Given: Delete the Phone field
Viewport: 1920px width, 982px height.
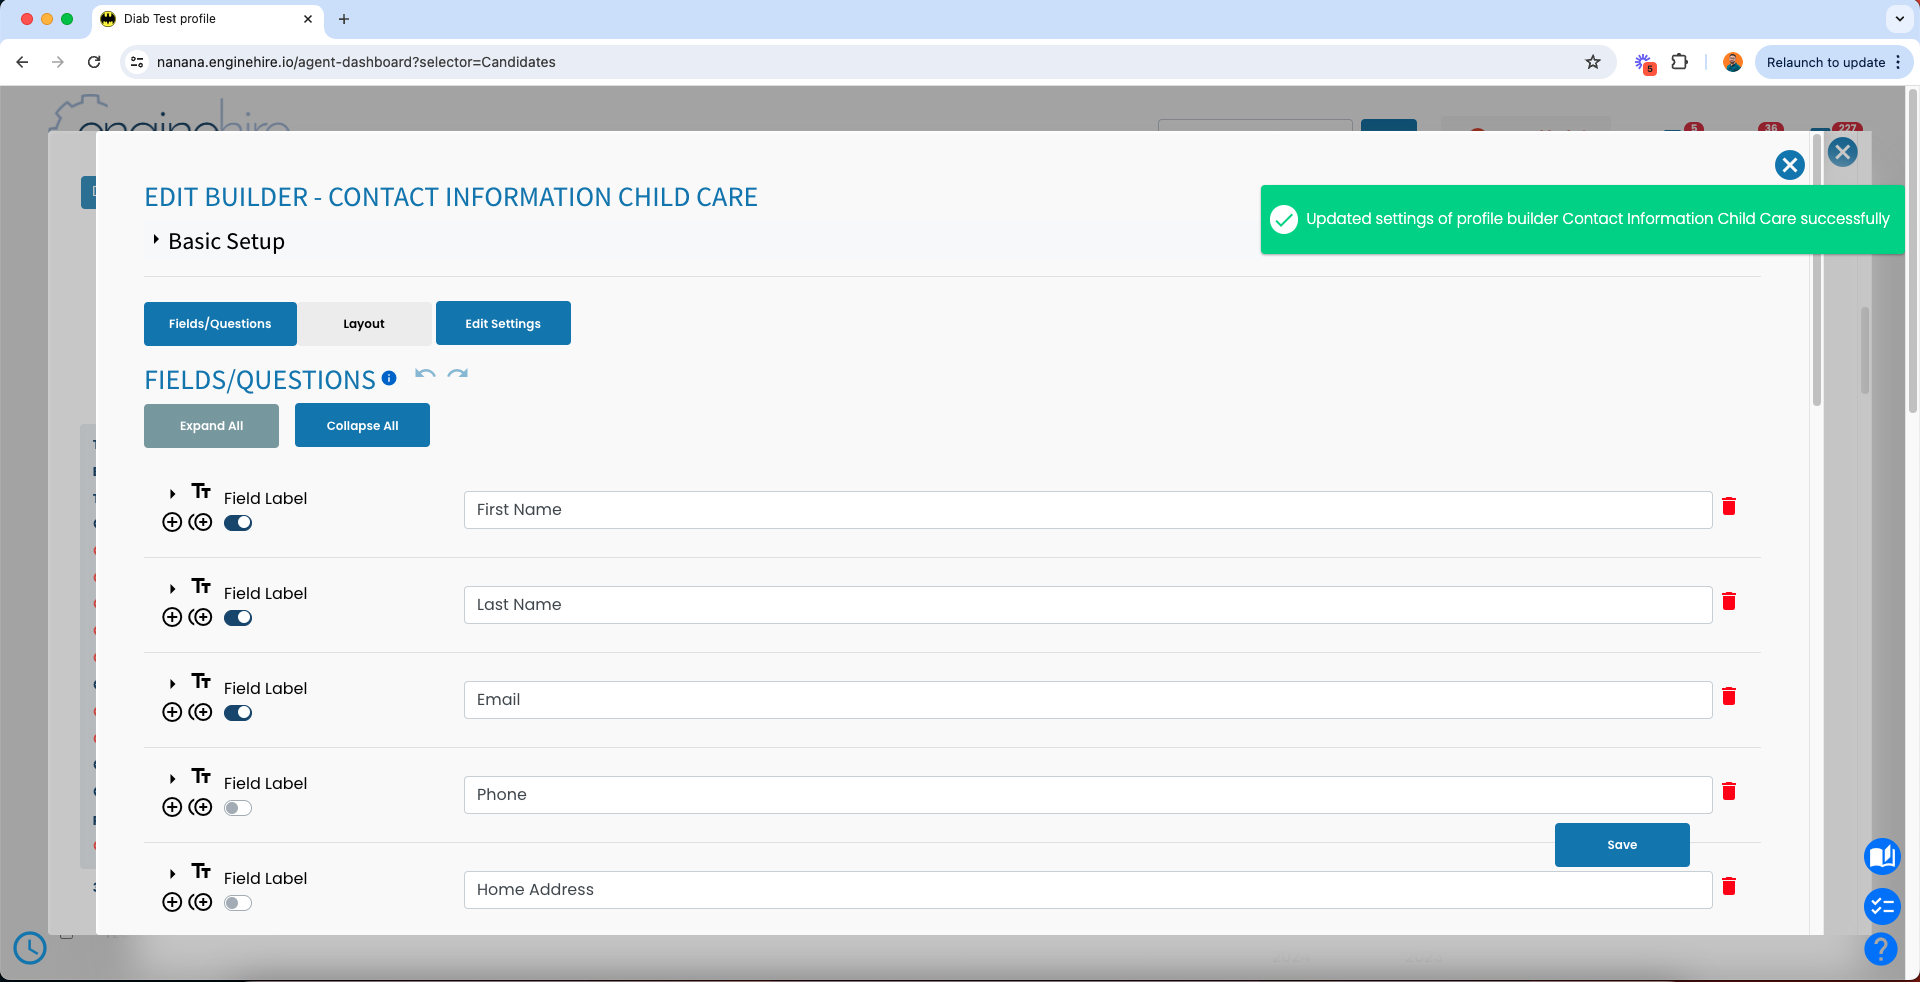Looking at the screenshot, I should 1728,791.
